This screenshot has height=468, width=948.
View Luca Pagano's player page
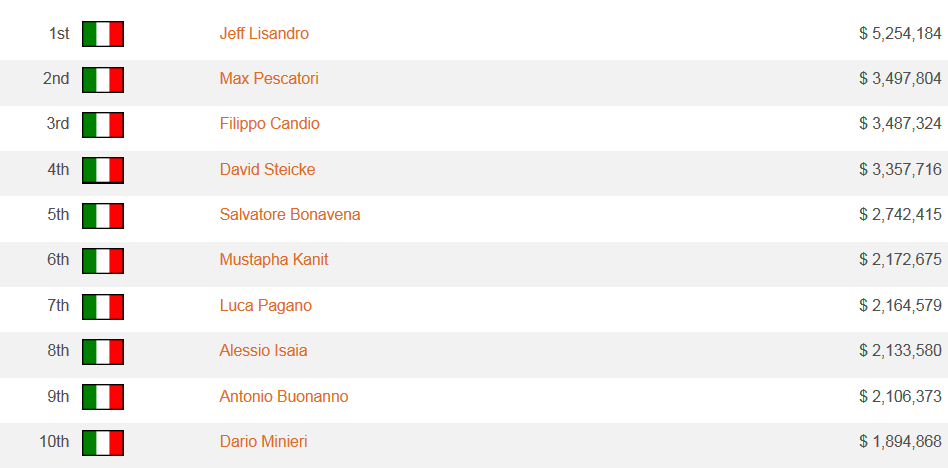pyautogui.click(x=266, y=305)
